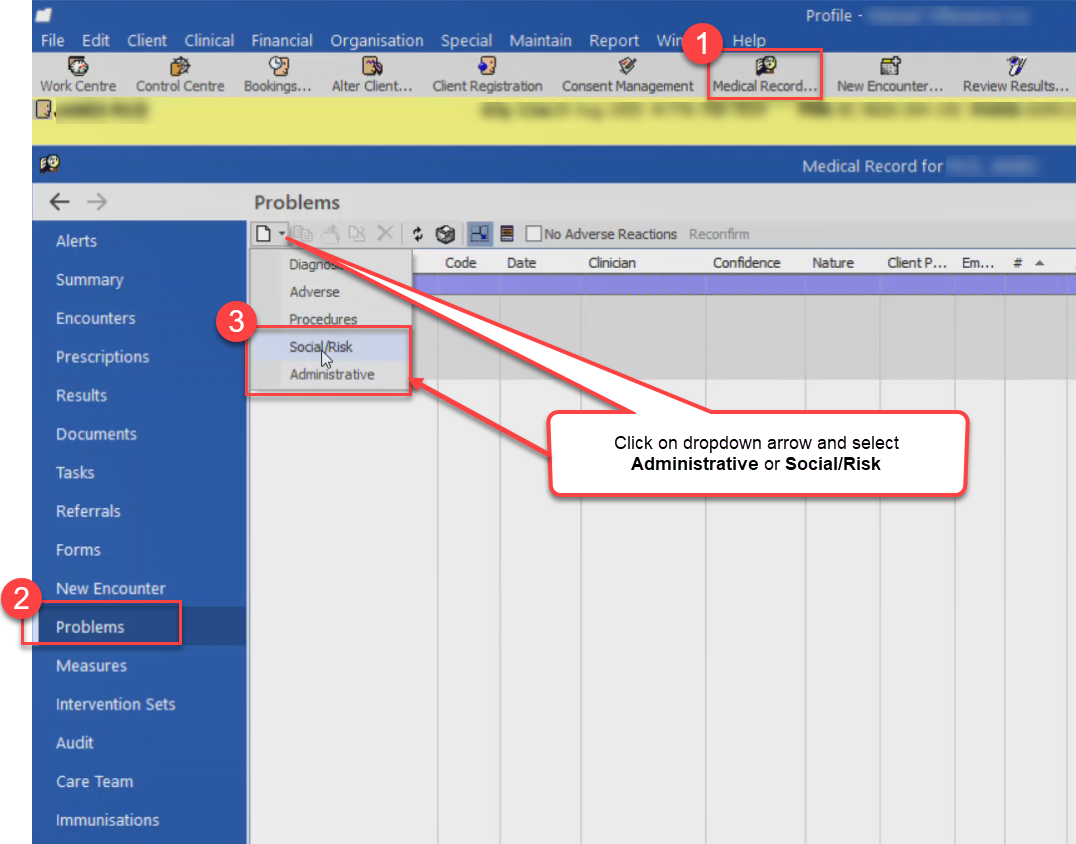Screen dimensions: 1076x844
Task: Open the Control Centre
Action: 180,76
